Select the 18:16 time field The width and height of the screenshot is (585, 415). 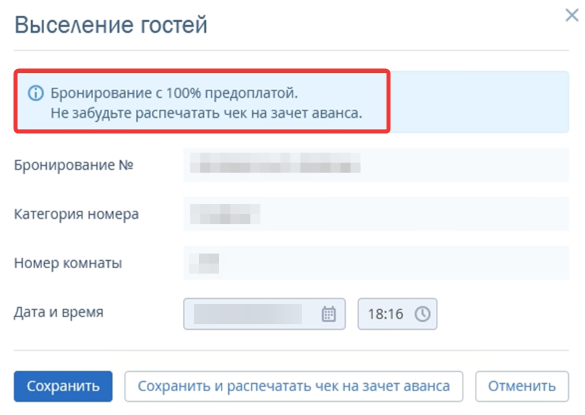(x=397, y=314)
